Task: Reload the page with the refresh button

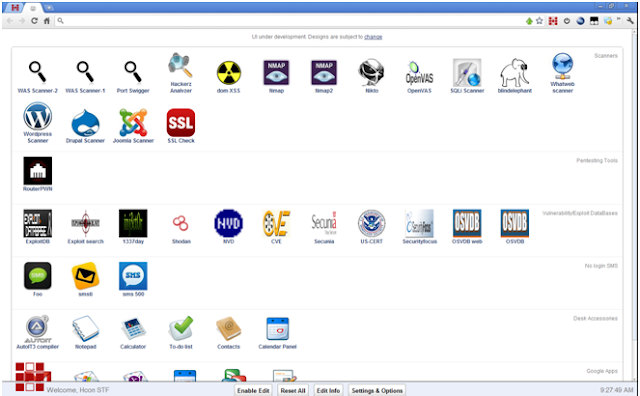Action: click(34, 20)
